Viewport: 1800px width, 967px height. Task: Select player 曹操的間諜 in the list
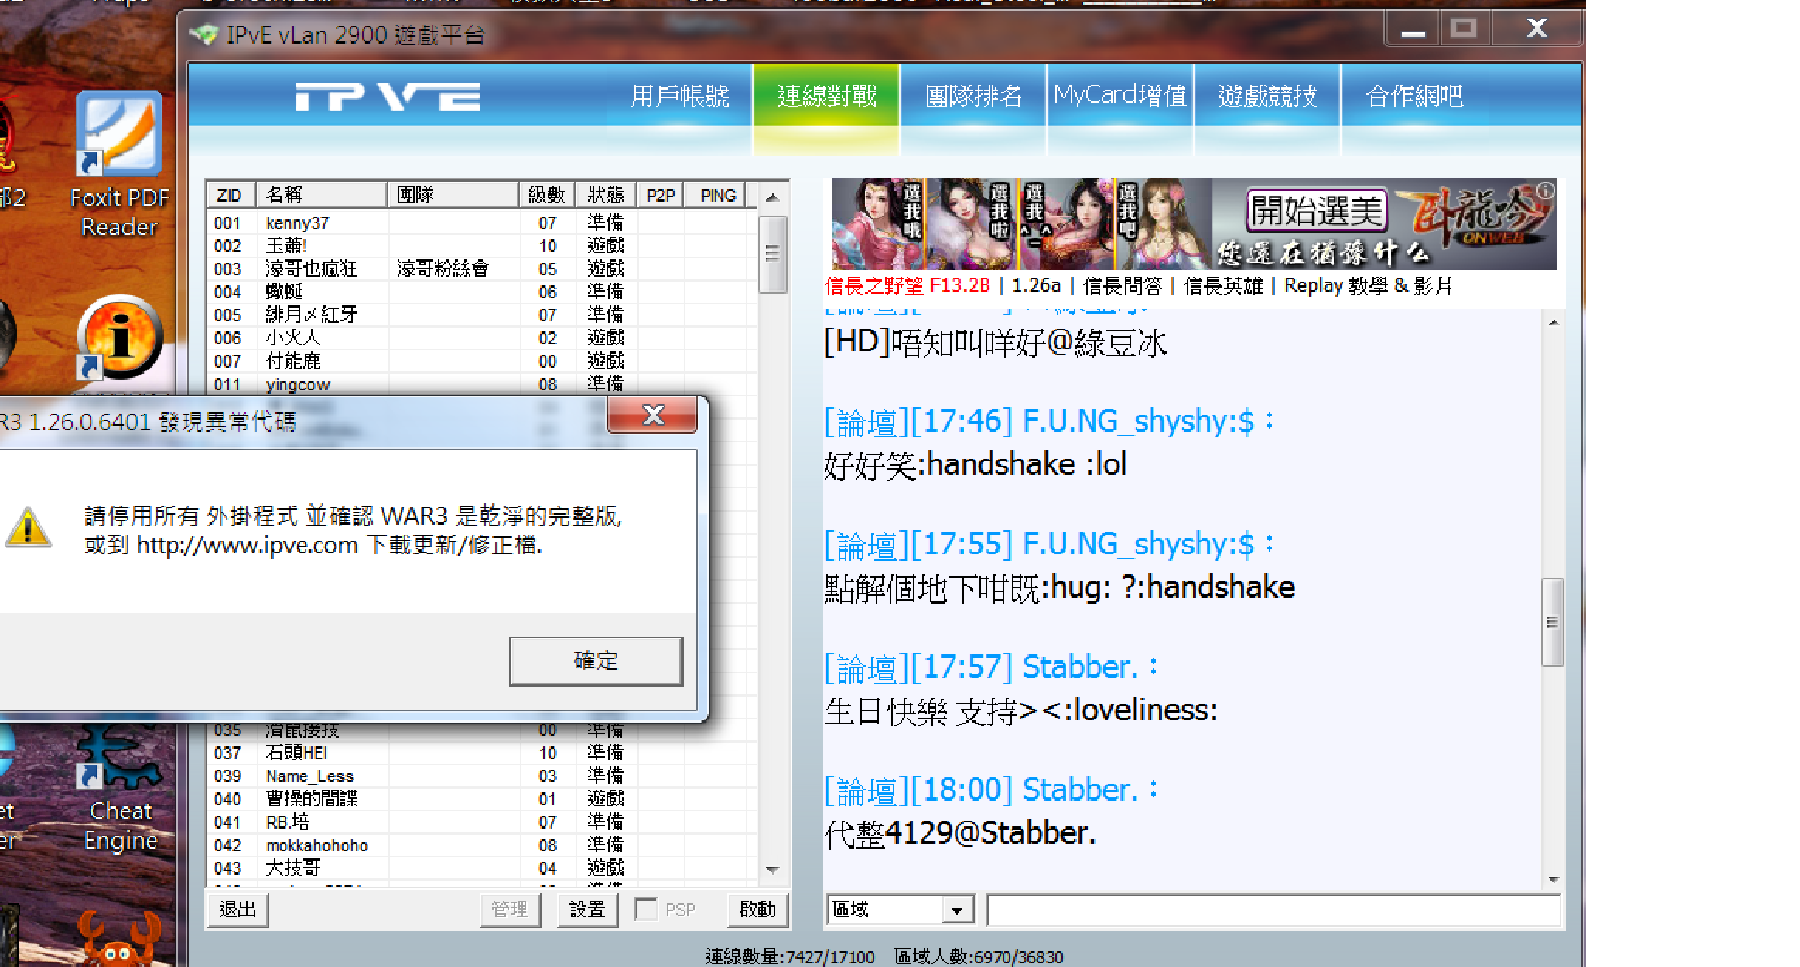(x=482, y=799)
